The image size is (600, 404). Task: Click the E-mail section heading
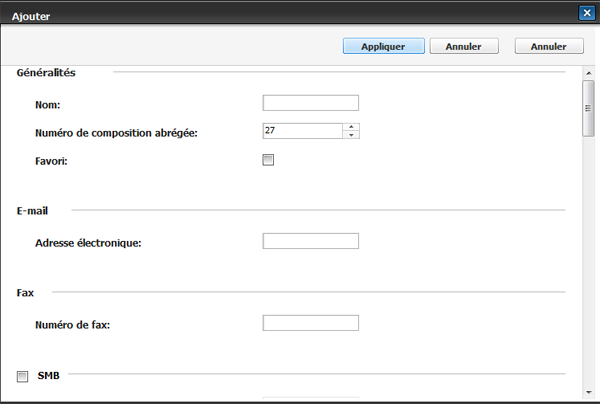pyautogui.click(x=32, y=211)
